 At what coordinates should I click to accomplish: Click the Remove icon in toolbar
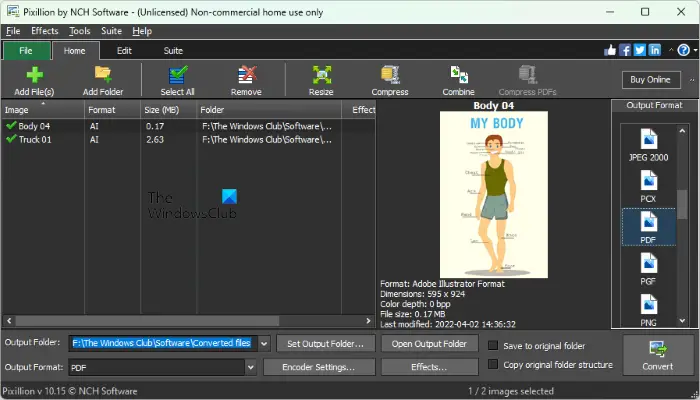[246, 75]
